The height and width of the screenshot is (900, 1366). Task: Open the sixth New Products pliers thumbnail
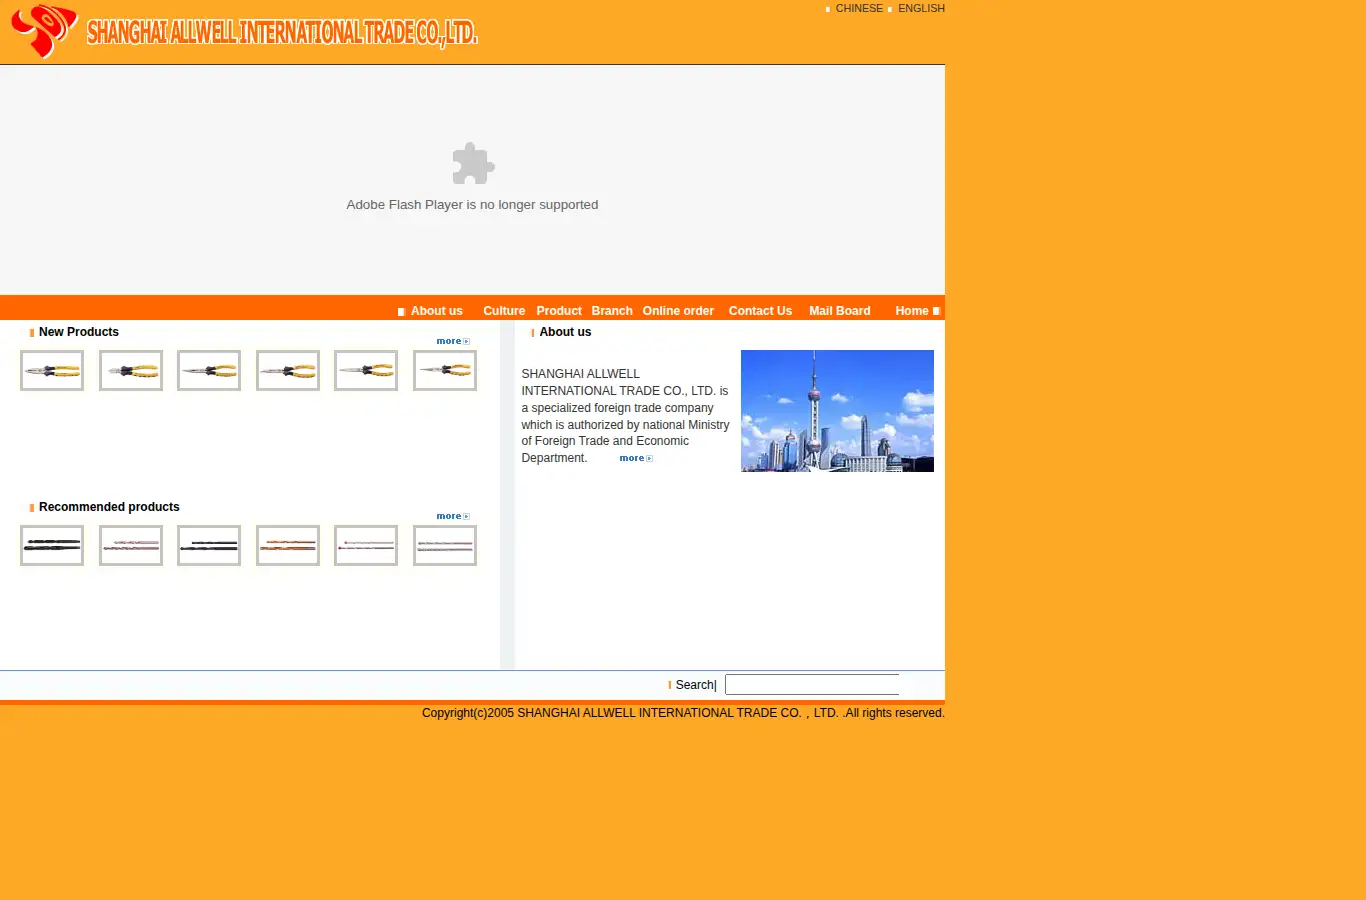pyautogui.click(x=445, y=370)
